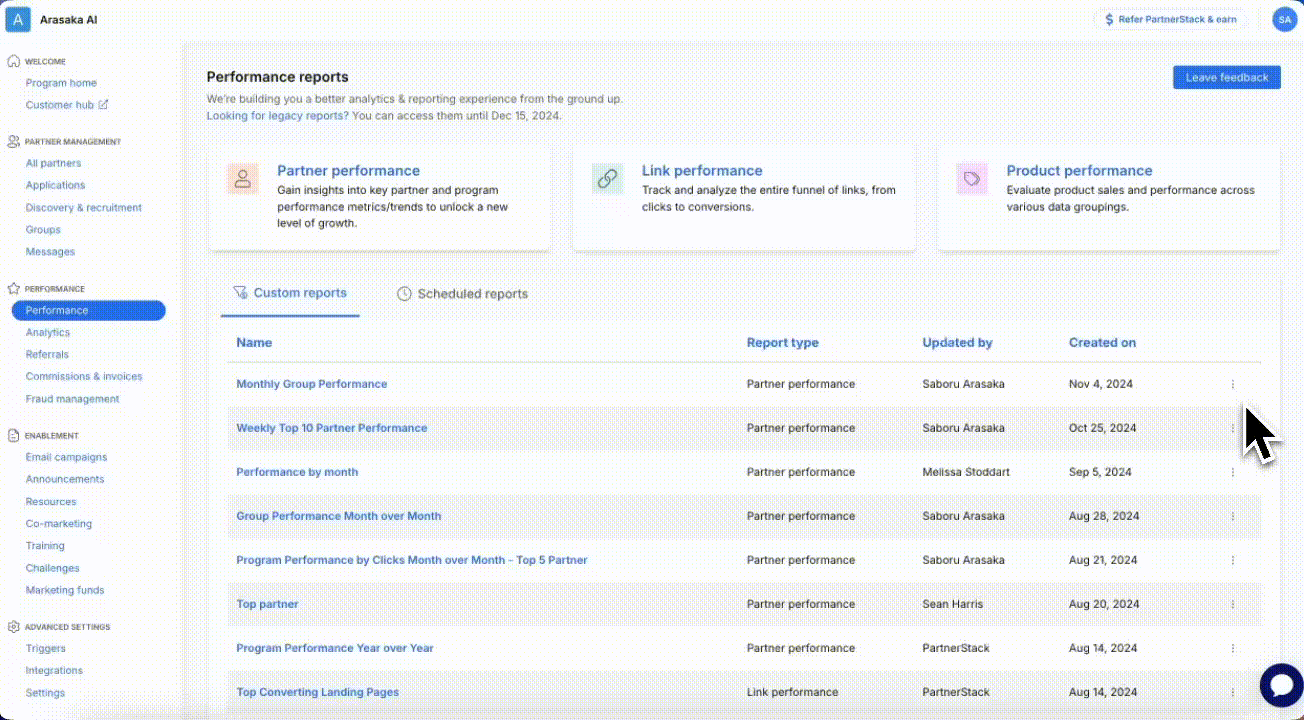
Task: Open the Analytics page
Action: tap(48, 332)
